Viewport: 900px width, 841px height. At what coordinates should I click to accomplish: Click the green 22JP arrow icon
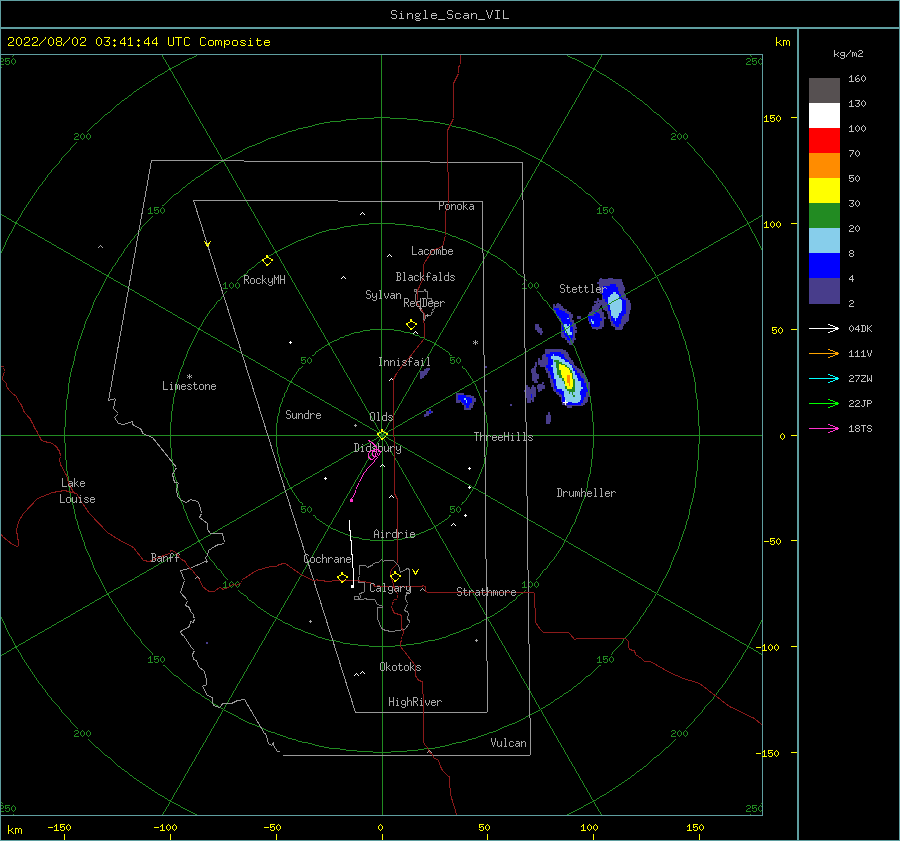pos(824,404)
